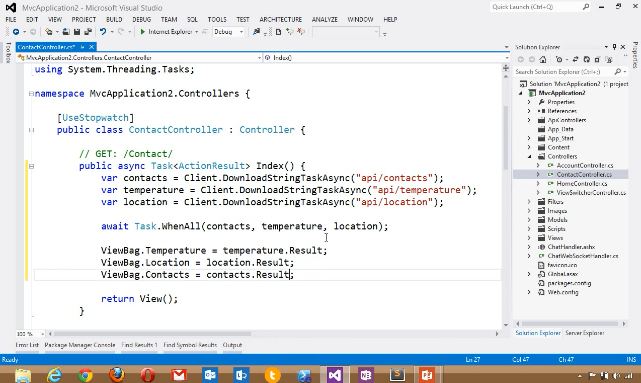Collapse the namespace outlining block
The image size is (641, 383).
(x=31, y=94)
